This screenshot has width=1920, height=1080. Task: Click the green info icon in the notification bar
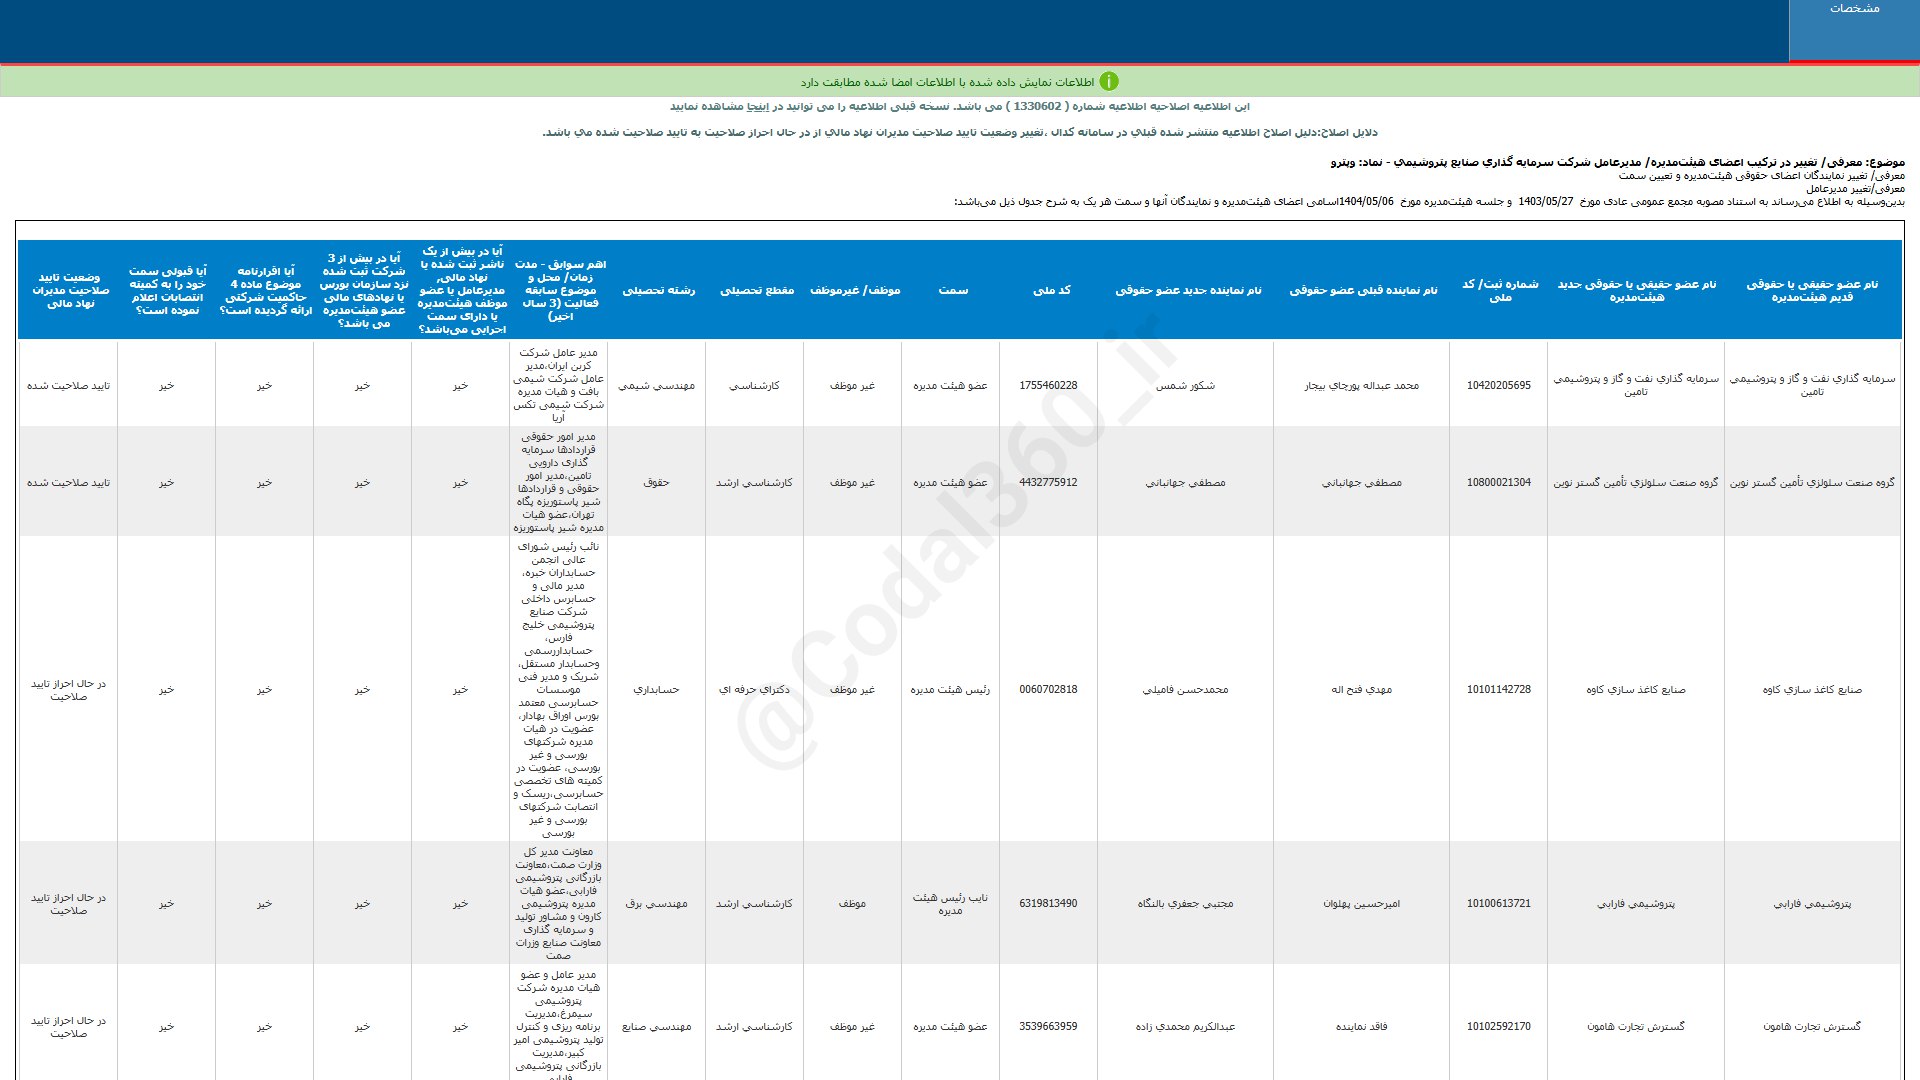[1109, 82]
